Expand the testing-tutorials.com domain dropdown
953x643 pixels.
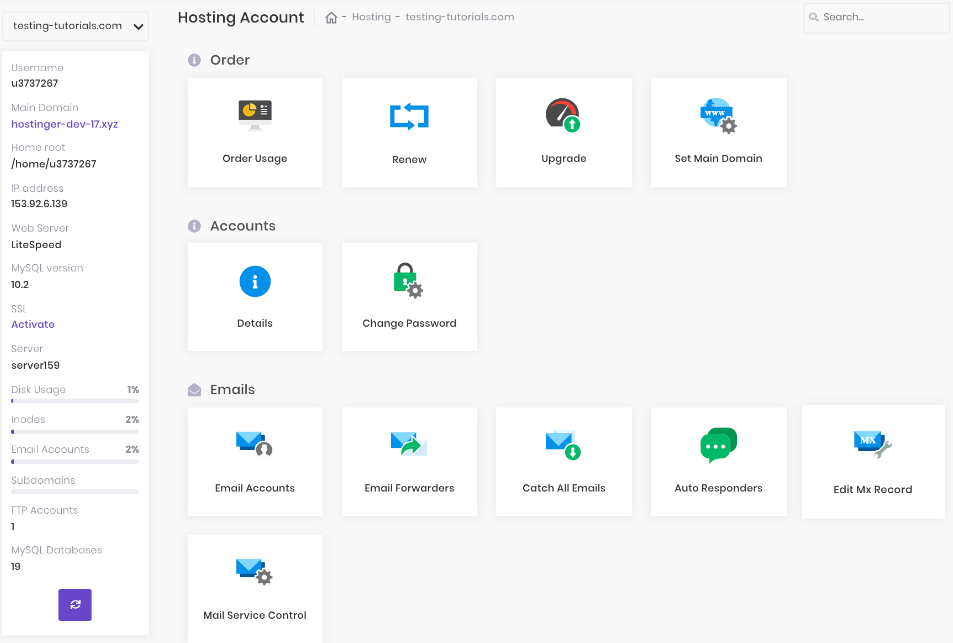75,26
